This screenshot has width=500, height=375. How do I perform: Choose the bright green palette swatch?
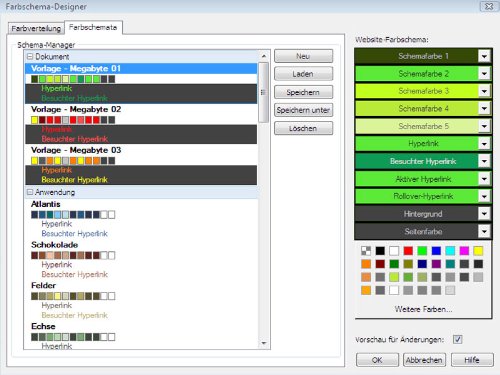coord(422,251)
